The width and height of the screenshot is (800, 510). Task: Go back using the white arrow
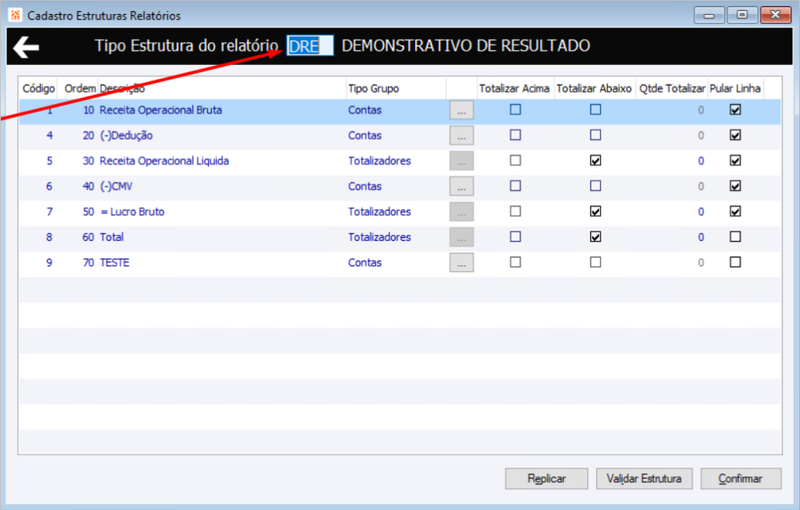pos(26,47)
